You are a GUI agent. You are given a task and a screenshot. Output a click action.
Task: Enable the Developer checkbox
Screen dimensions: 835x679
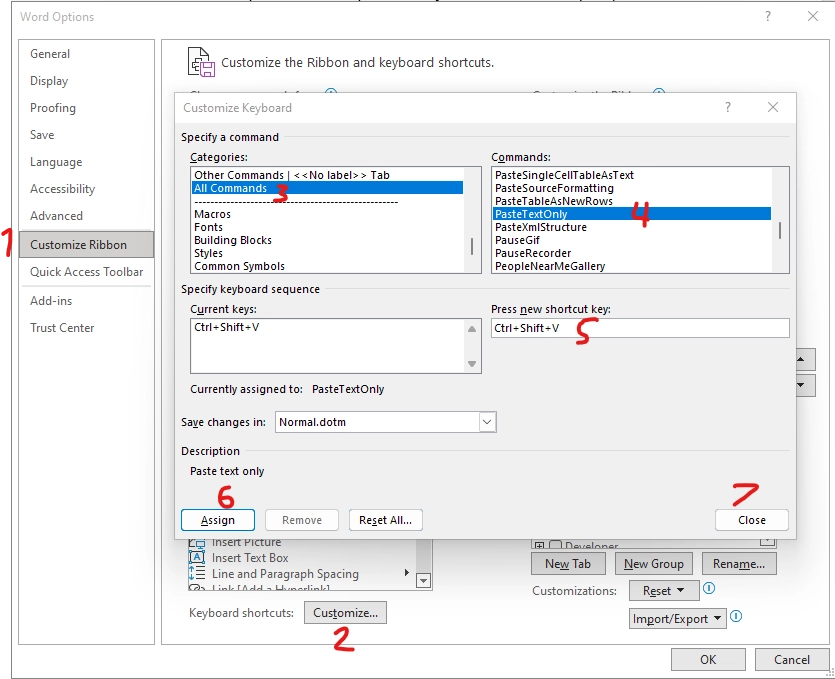556,545
